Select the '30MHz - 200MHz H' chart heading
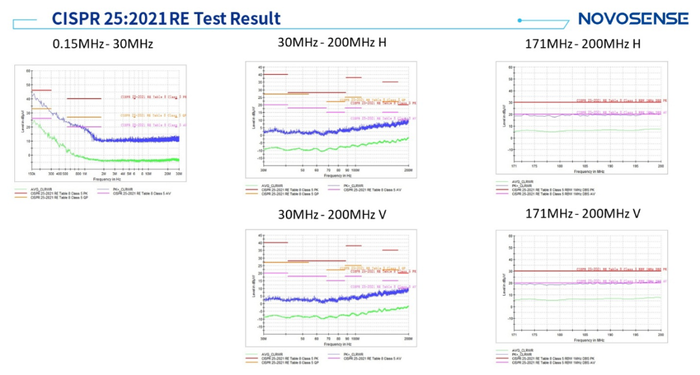 tap(332, 42)
